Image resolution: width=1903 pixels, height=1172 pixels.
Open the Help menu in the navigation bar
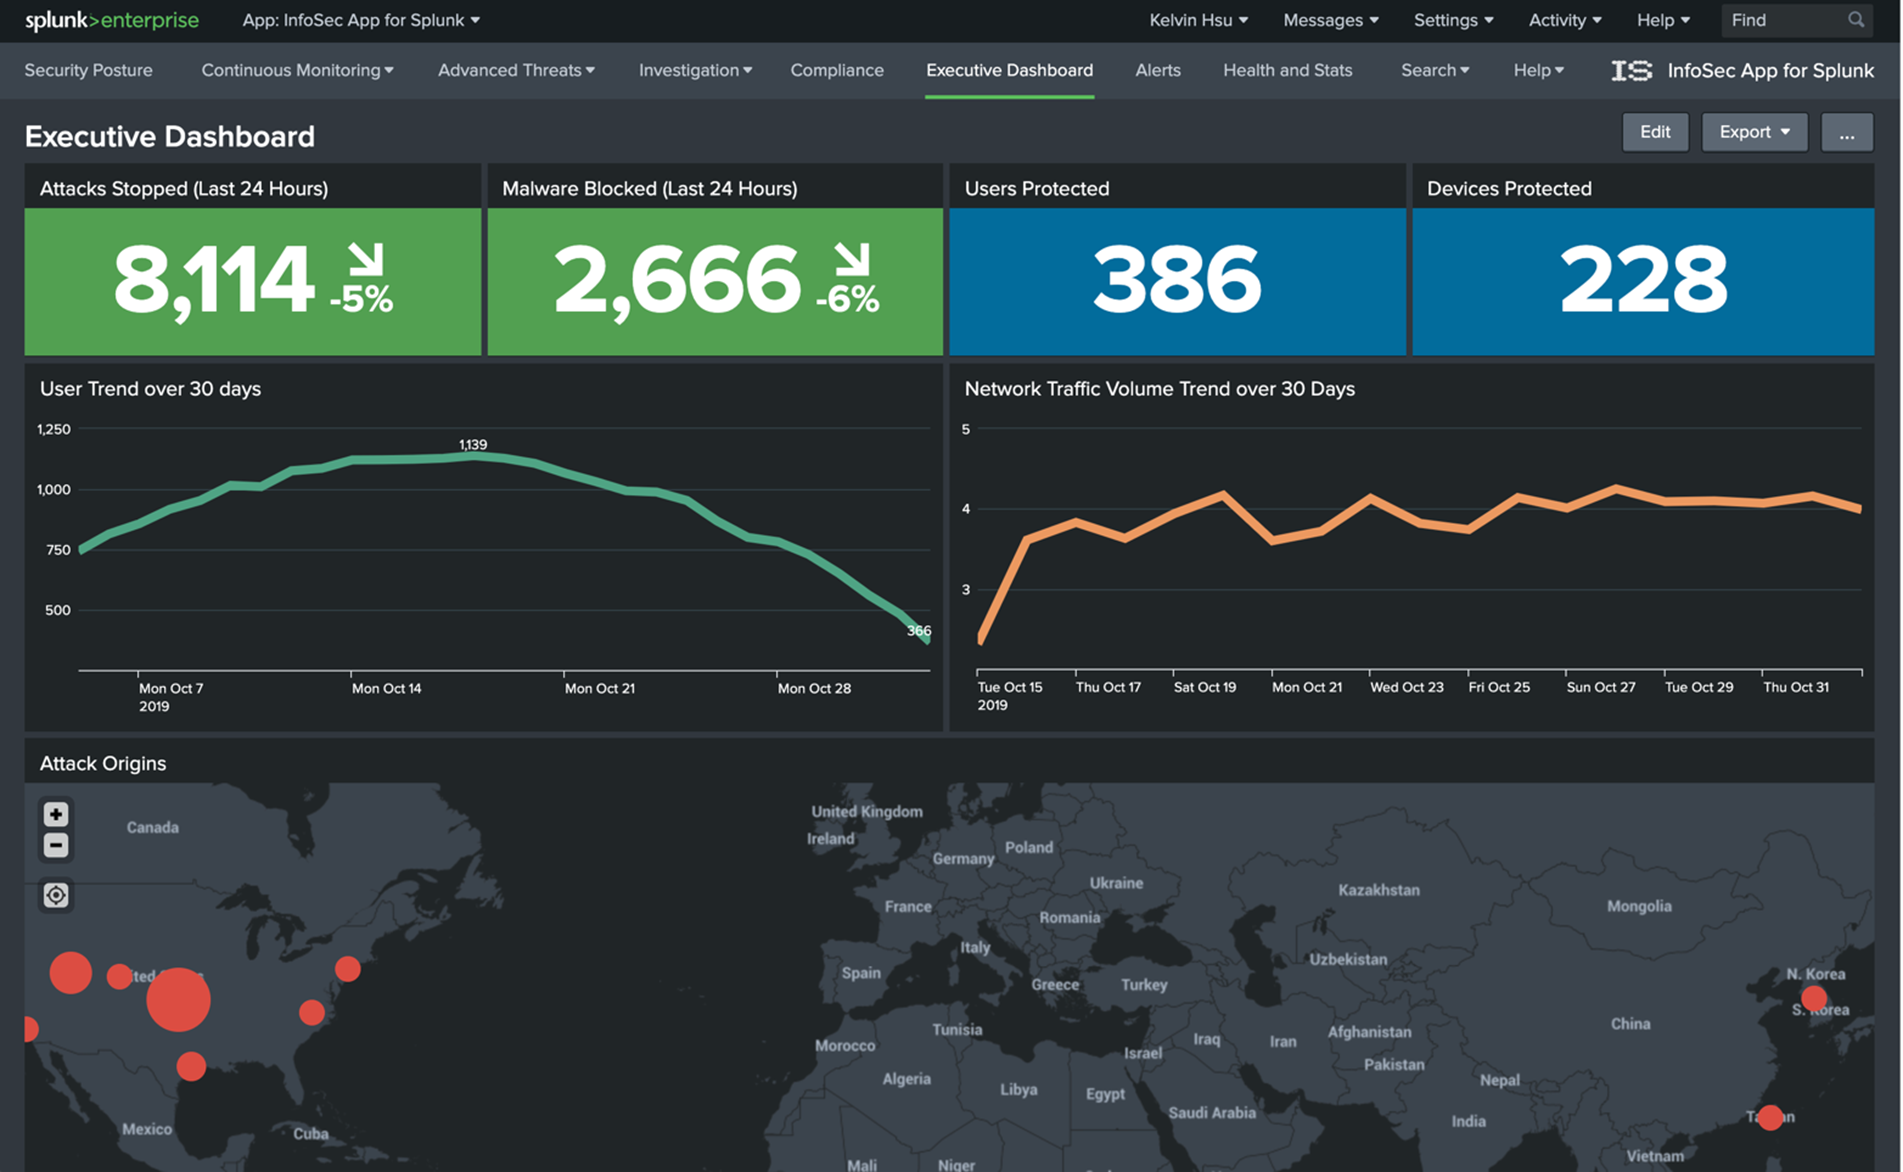click(x=1538, y=70)
